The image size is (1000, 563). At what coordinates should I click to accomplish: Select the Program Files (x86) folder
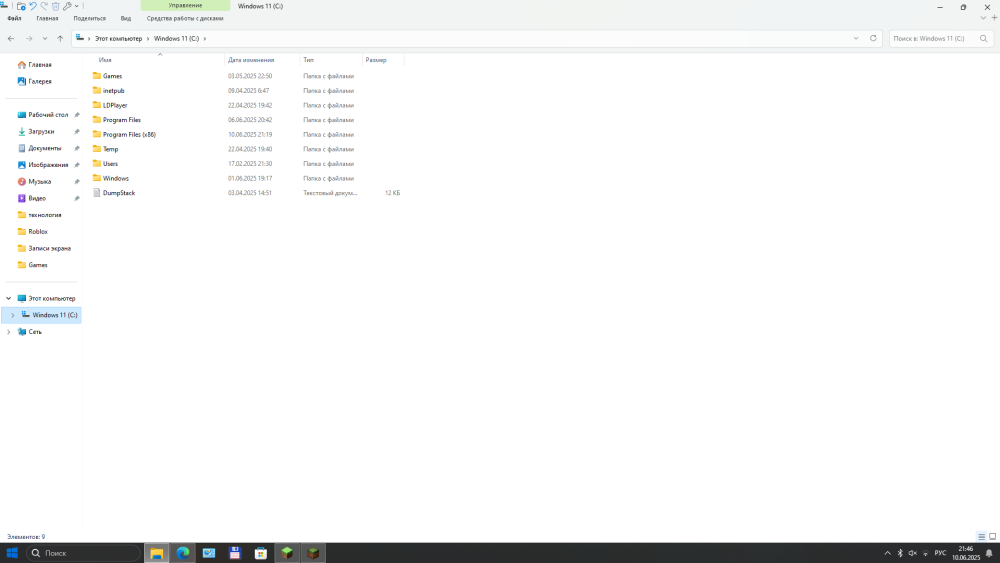tap(129, 135)
